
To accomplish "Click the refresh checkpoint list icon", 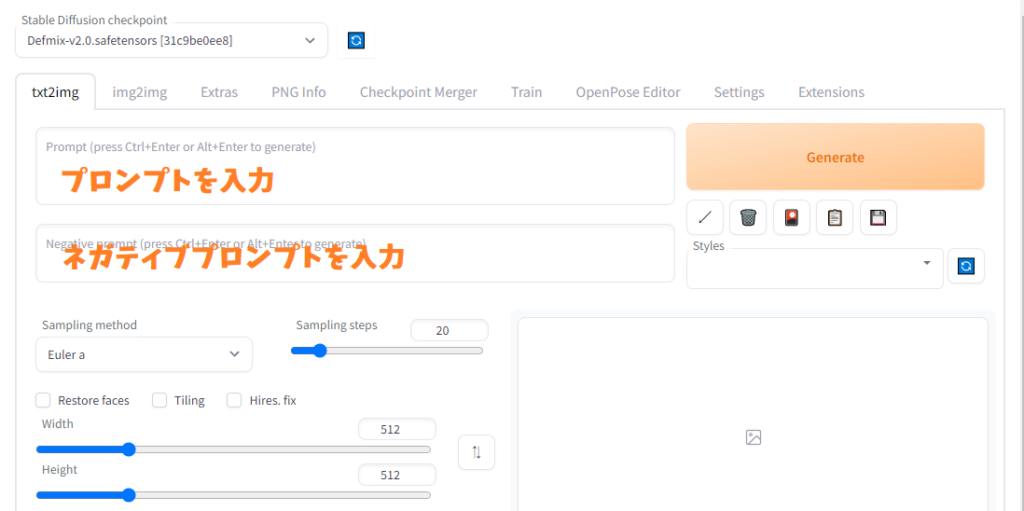I will (x=356, y=40).
